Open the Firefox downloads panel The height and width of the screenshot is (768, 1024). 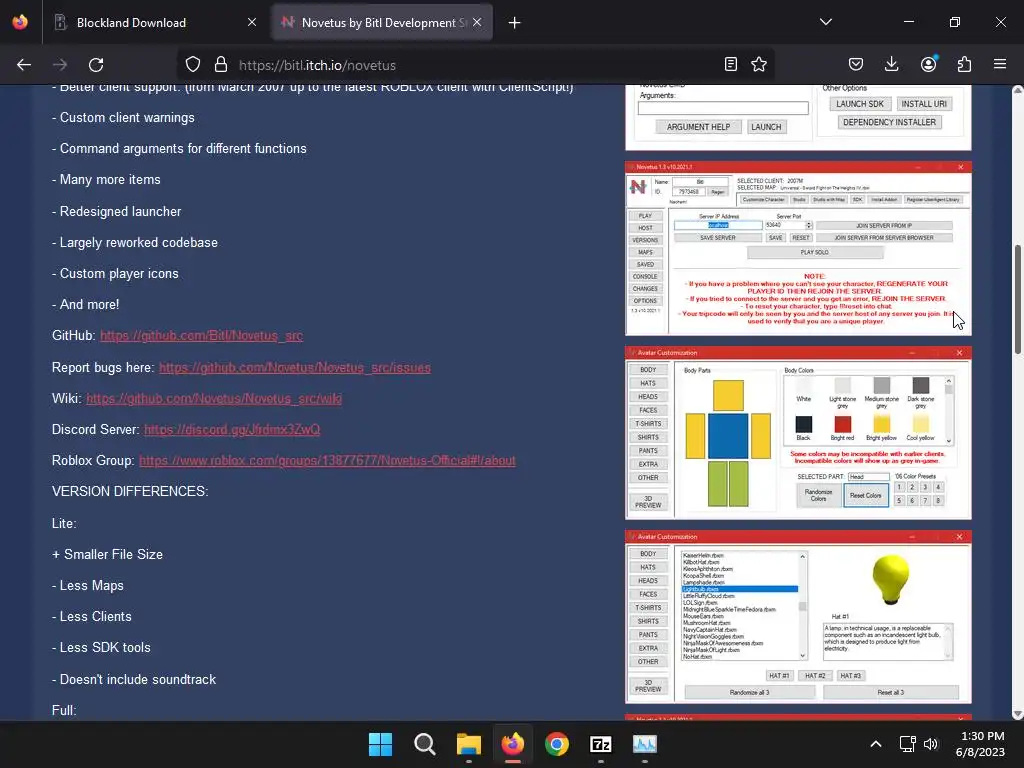tap(891, 64)
